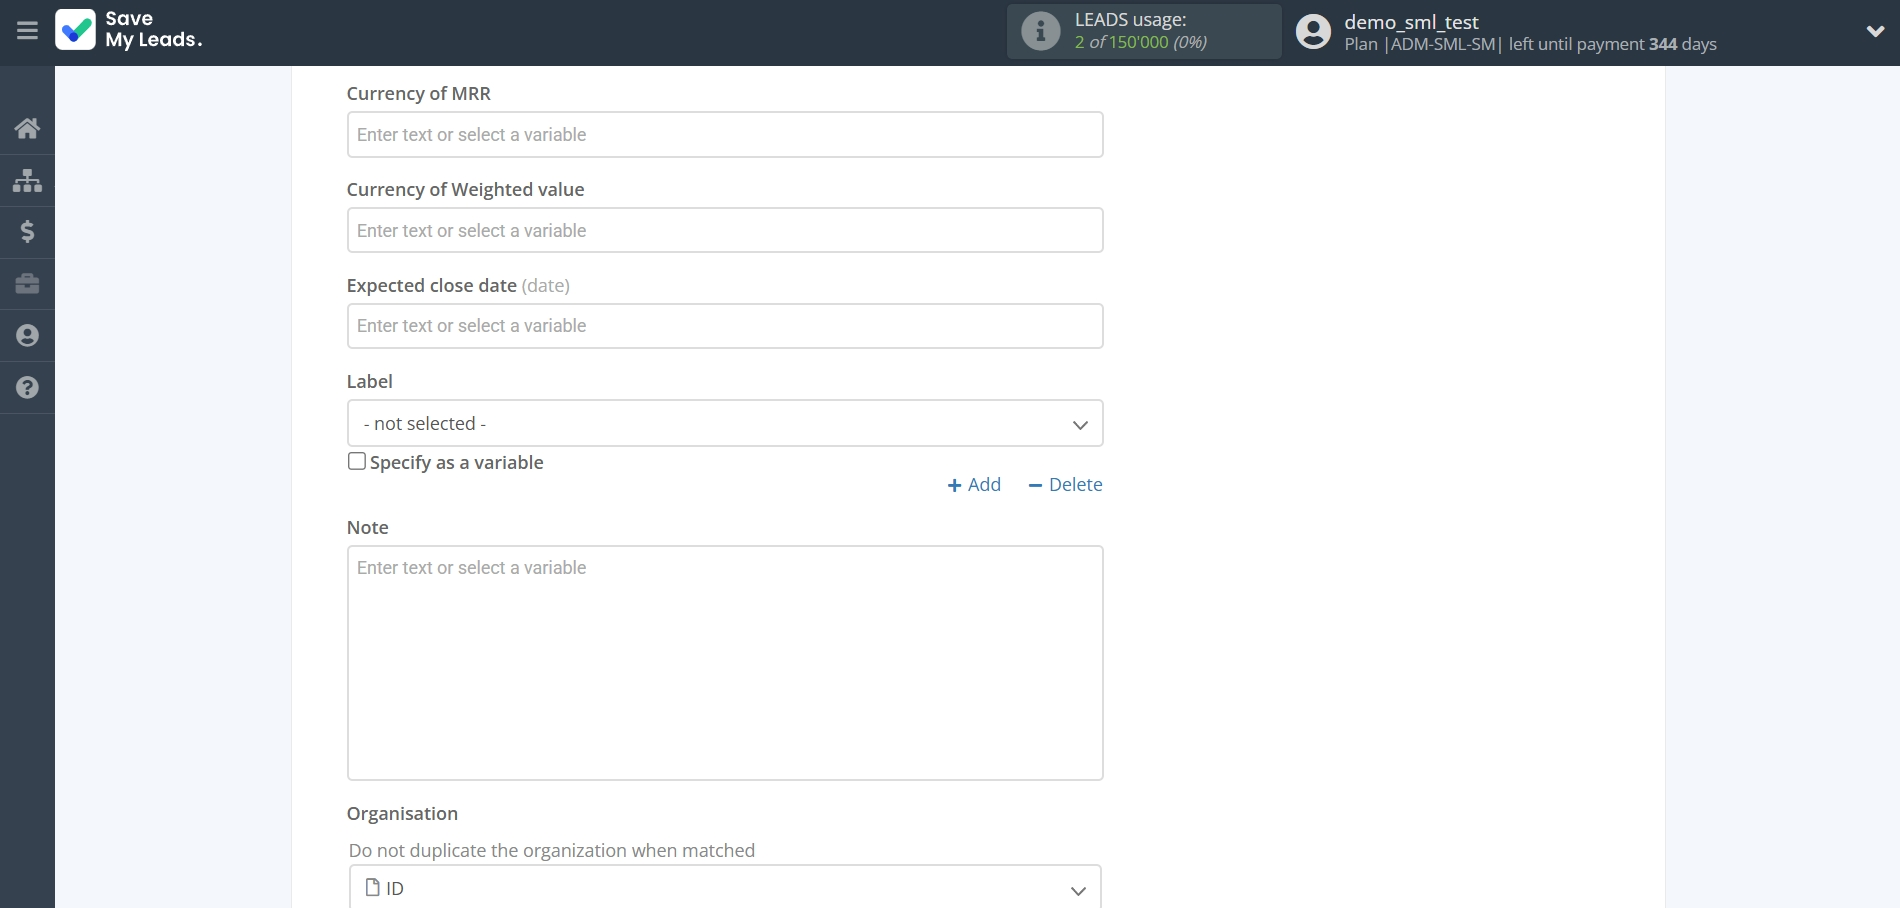Click the info icon in LEADS usage
Viewport: 1900px width, 908px height.
click(x=1040, y=31)
